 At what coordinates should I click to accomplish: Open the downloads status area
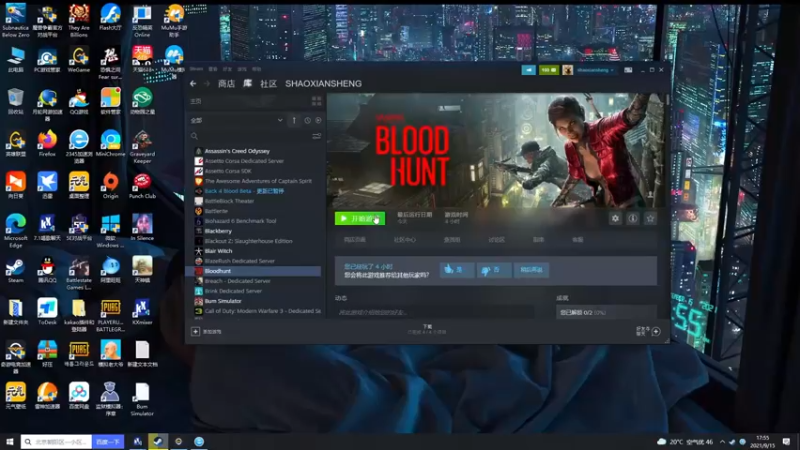[x=427, y=330]
